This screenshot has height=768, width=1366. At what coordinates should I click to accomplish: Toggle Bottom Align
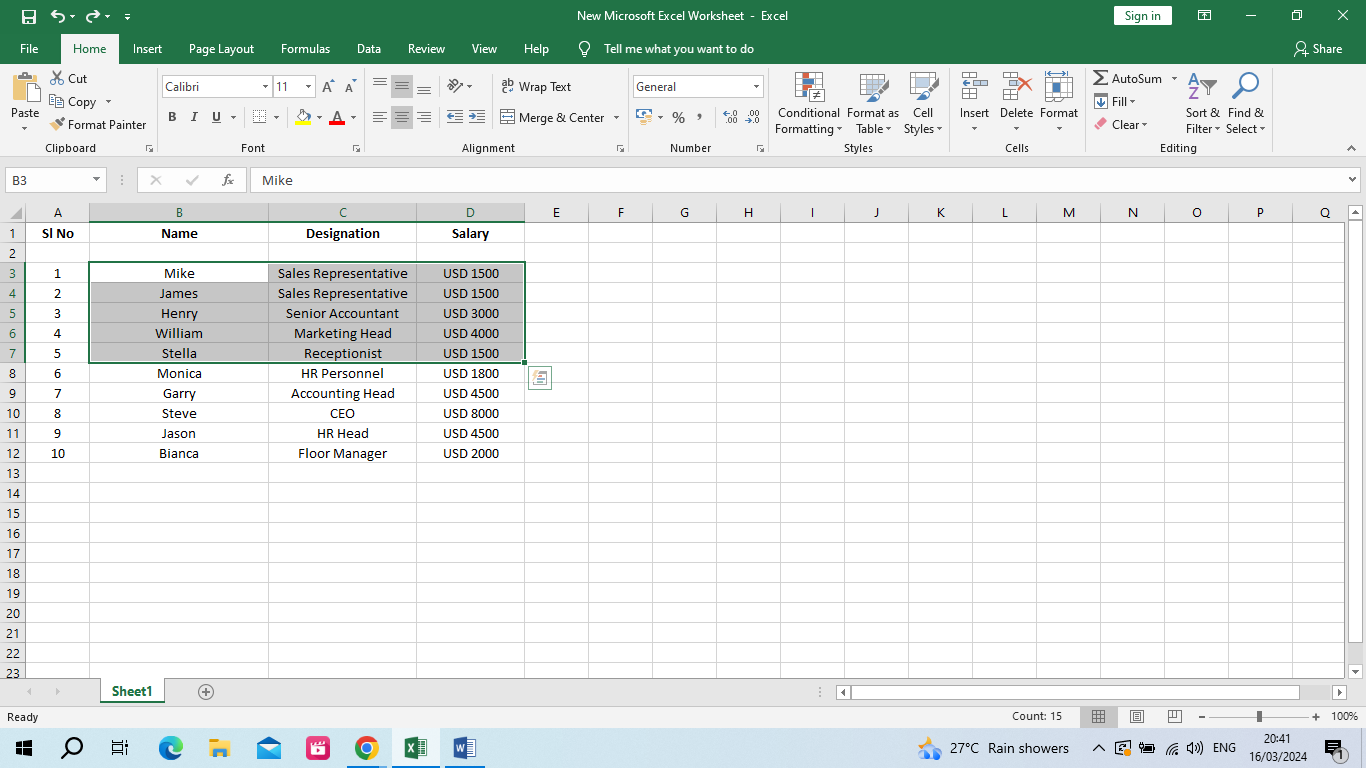click(x=424, y=87)
